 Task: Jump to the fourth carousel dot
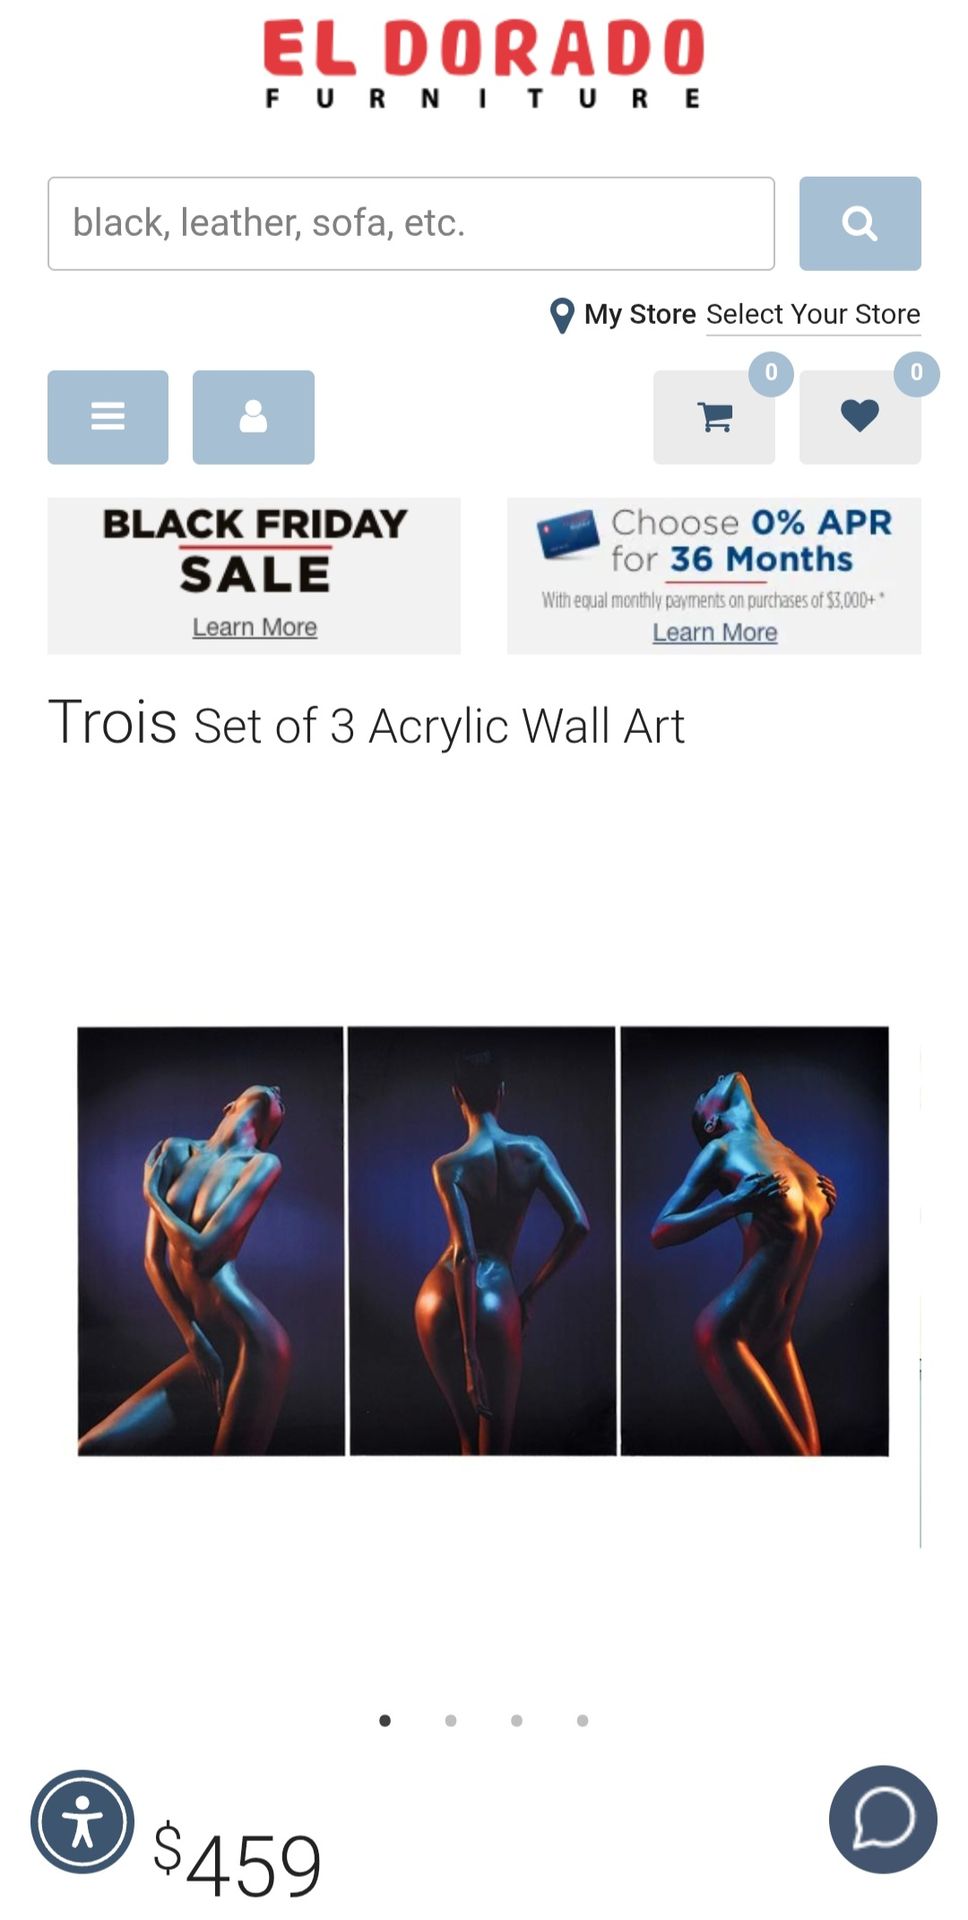coord(582,1720)
